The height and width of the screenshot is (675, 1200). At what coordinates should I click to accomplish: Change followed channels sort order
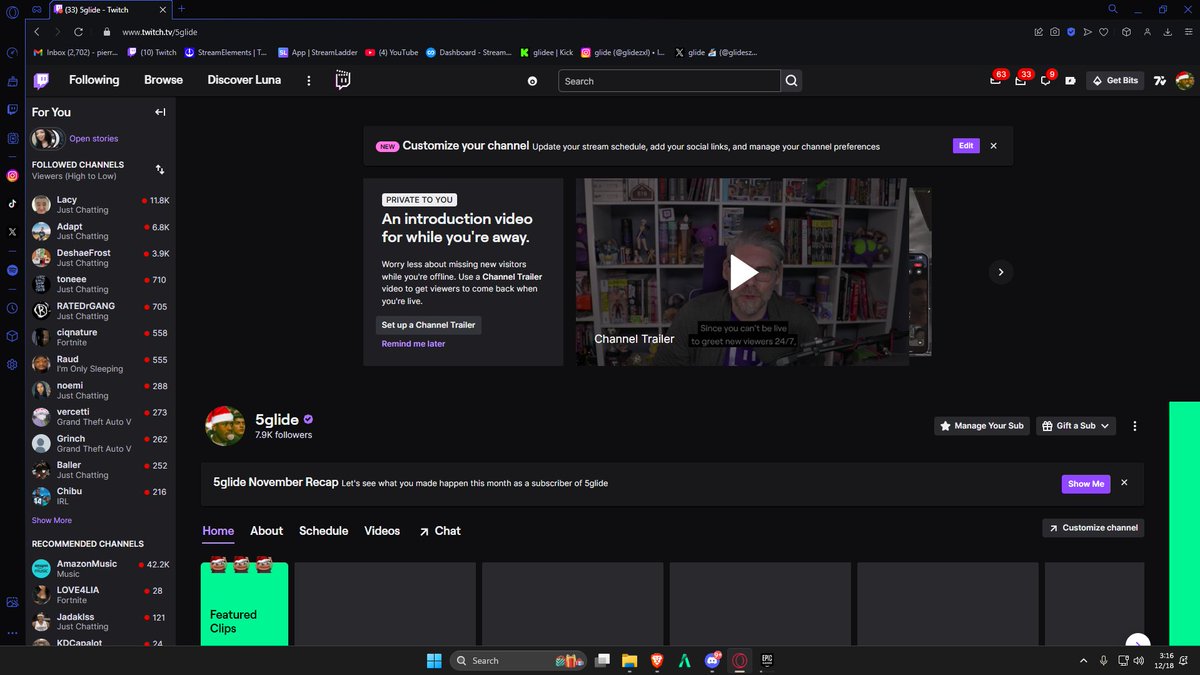pyautogui.click(x=161, y=170)
